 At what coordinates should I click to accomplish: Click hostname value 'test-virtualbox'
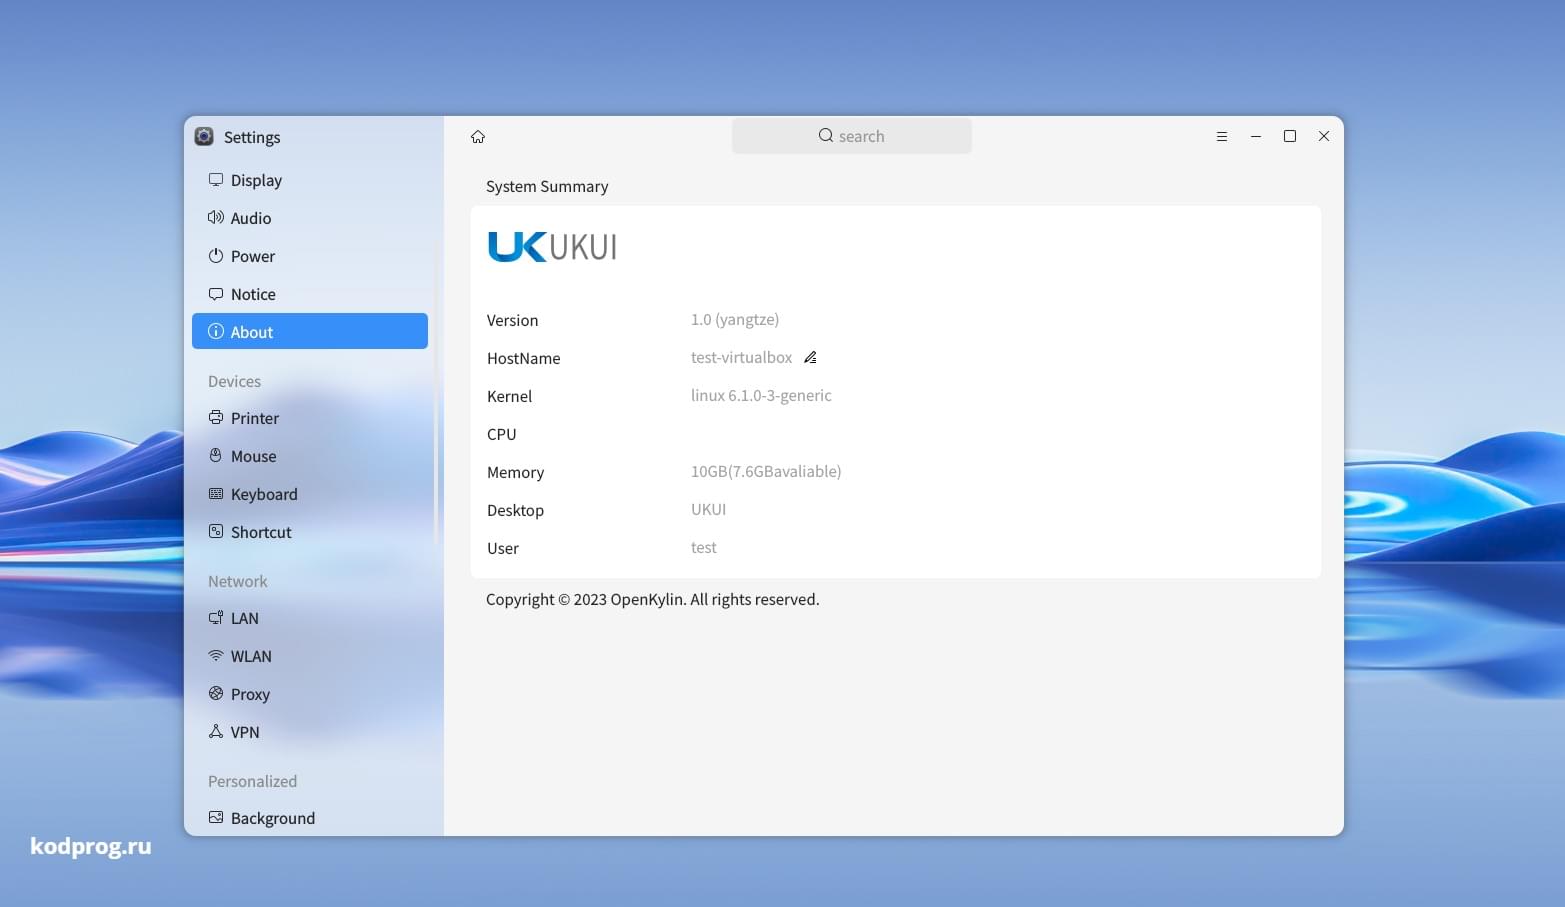tap(741, 358)
